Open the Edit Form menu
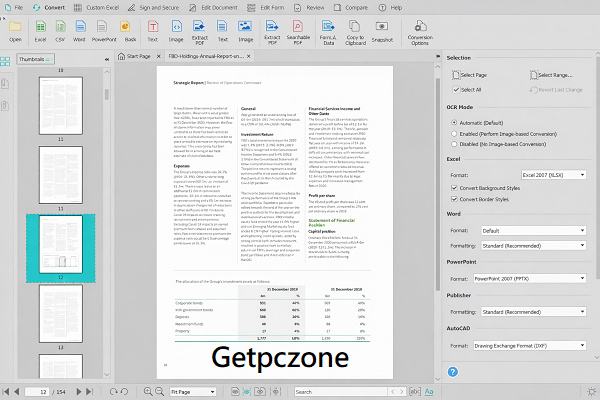 266,7
